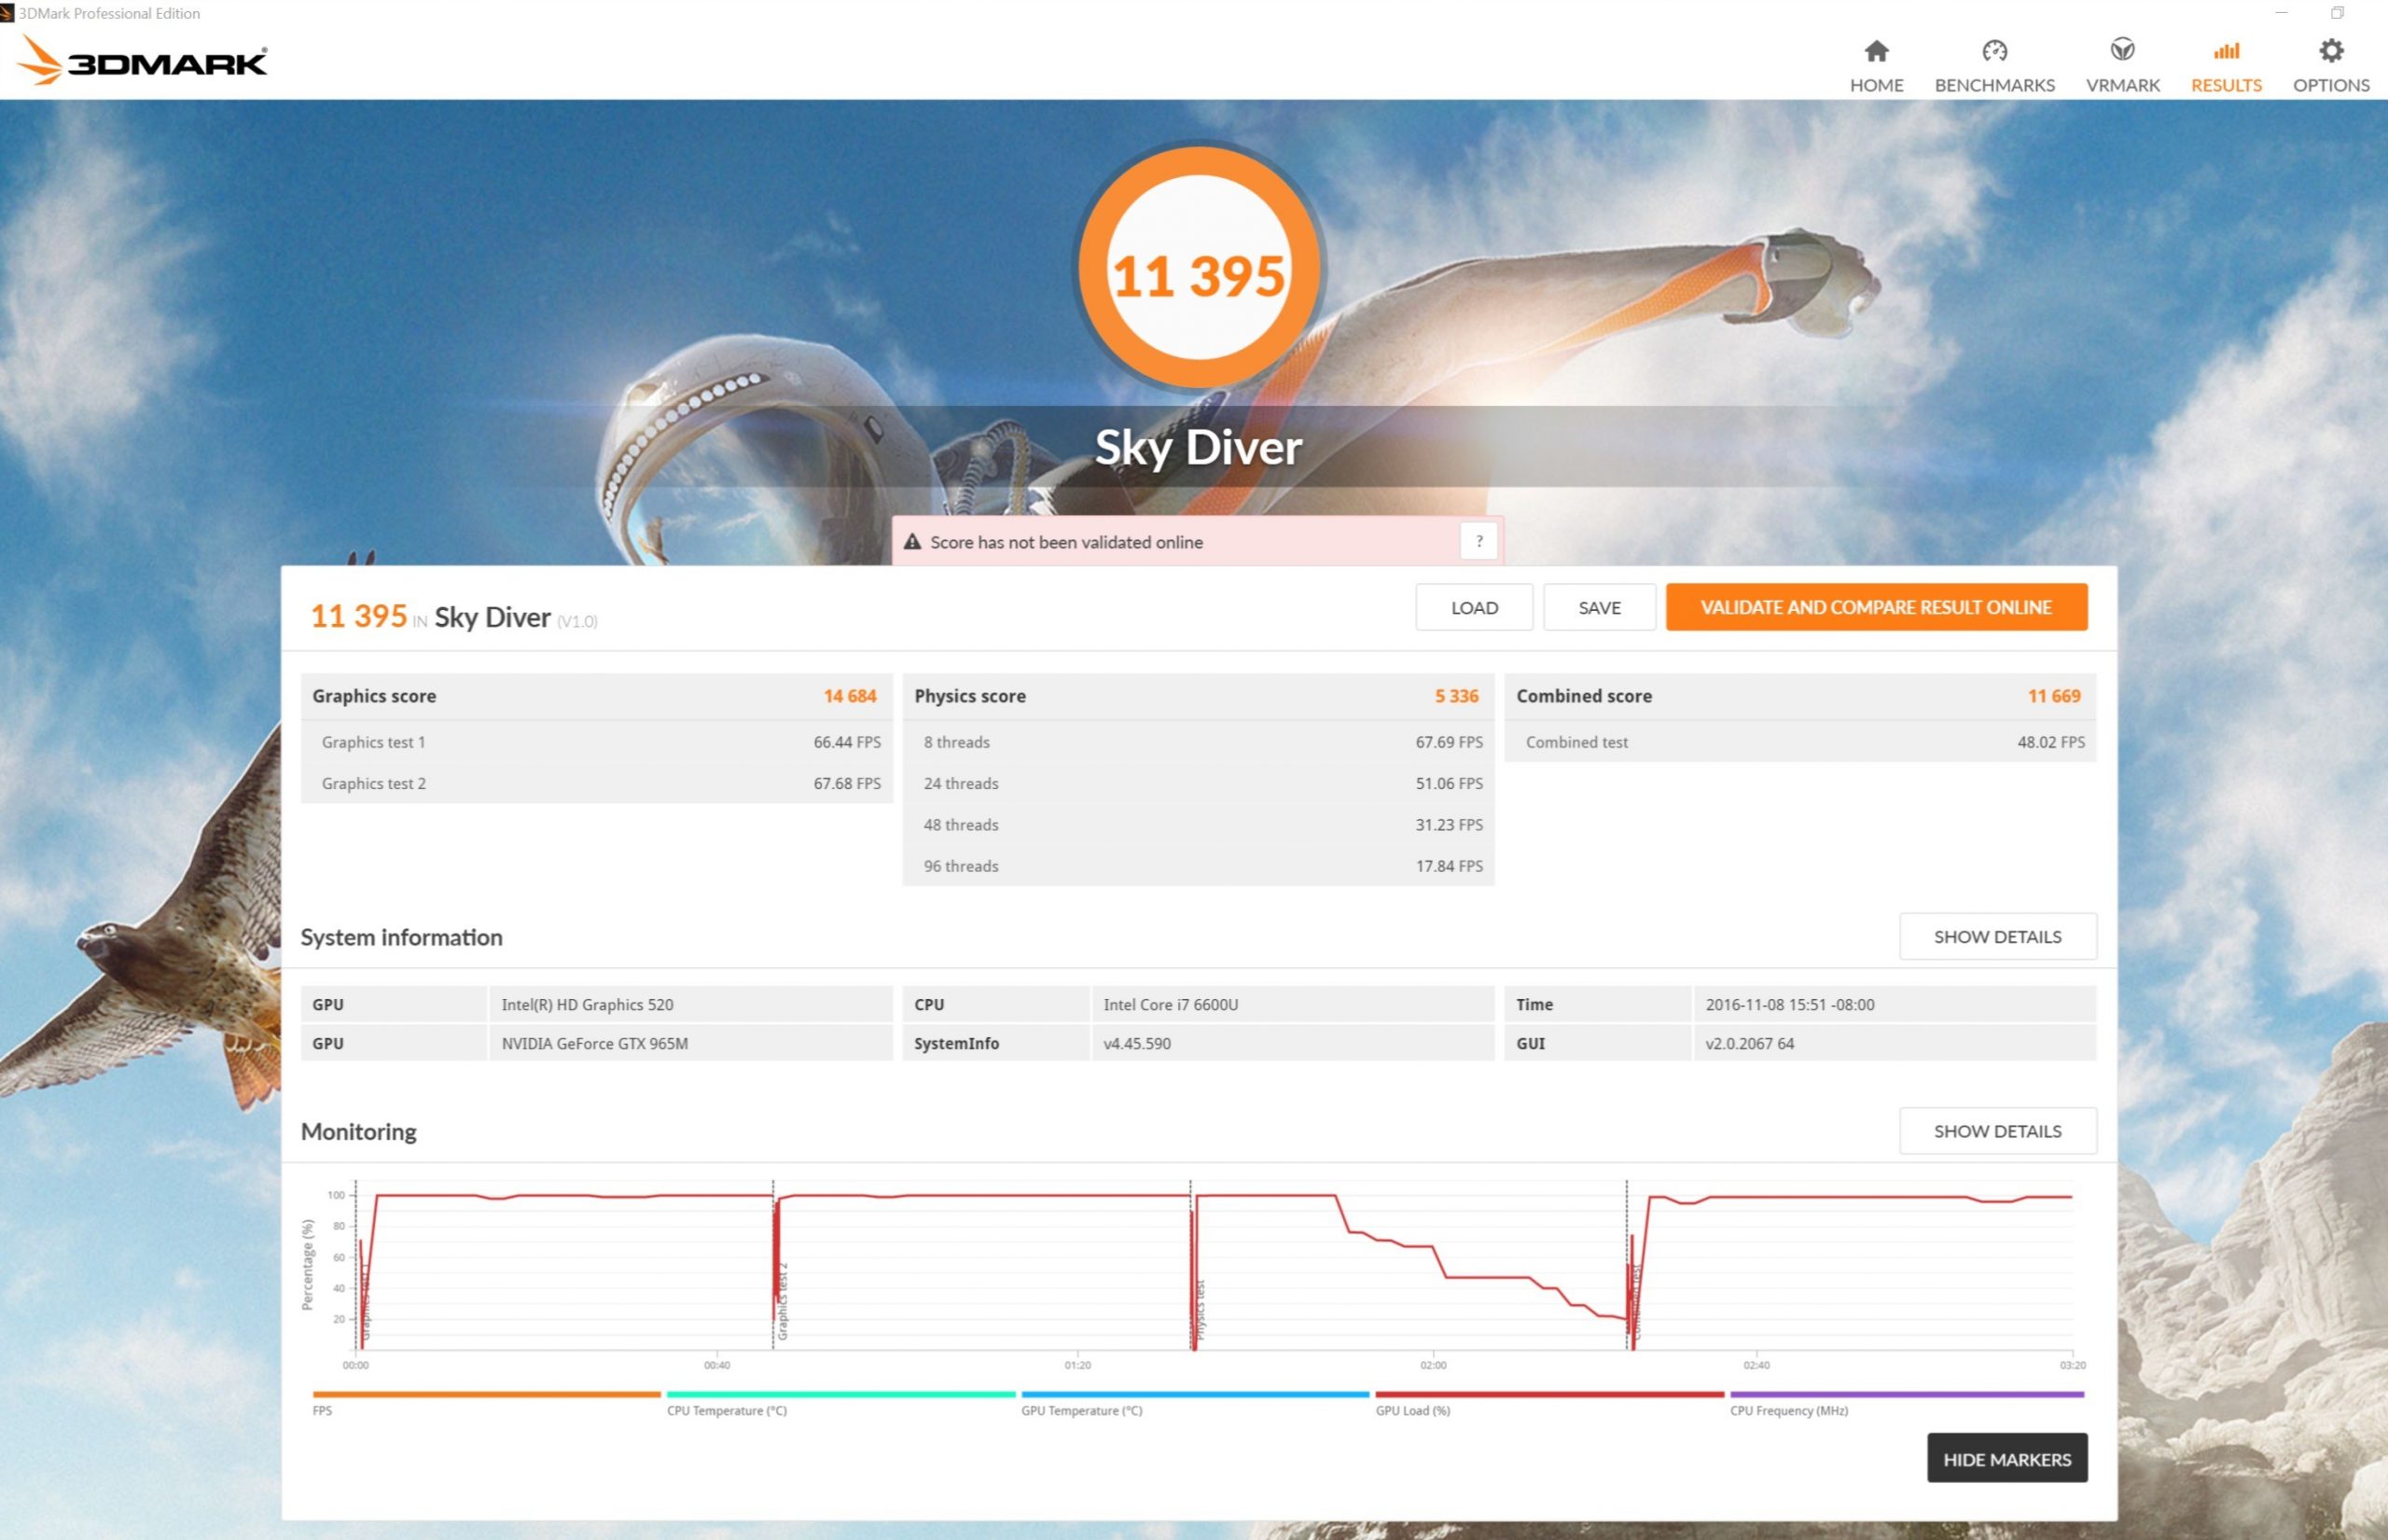
Task: Save the benchmark result
Action: pos(1599,607)
